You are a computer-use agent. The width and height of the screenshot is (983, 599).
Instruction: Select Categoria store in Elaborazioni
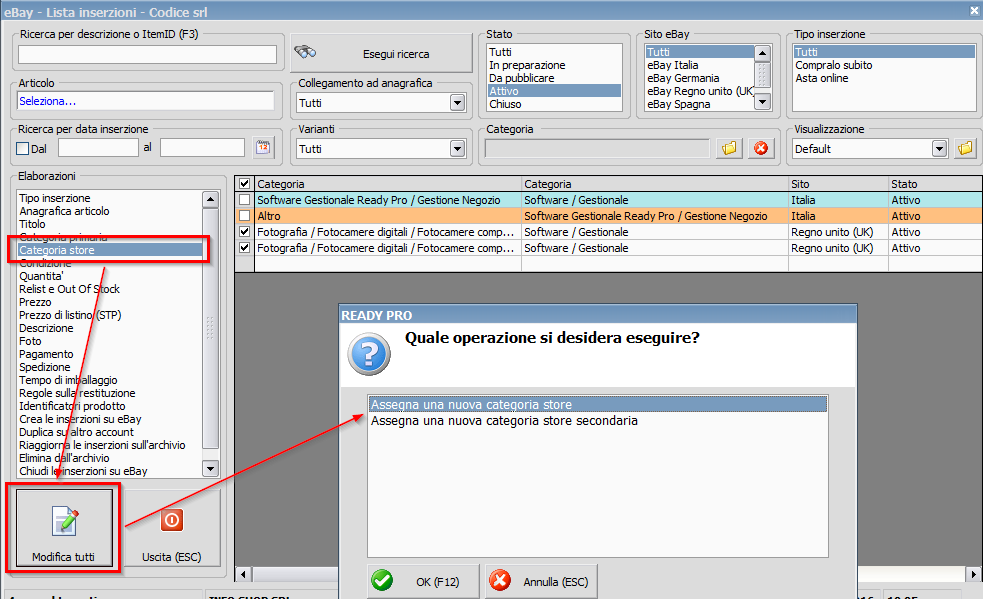pos(110,250)
